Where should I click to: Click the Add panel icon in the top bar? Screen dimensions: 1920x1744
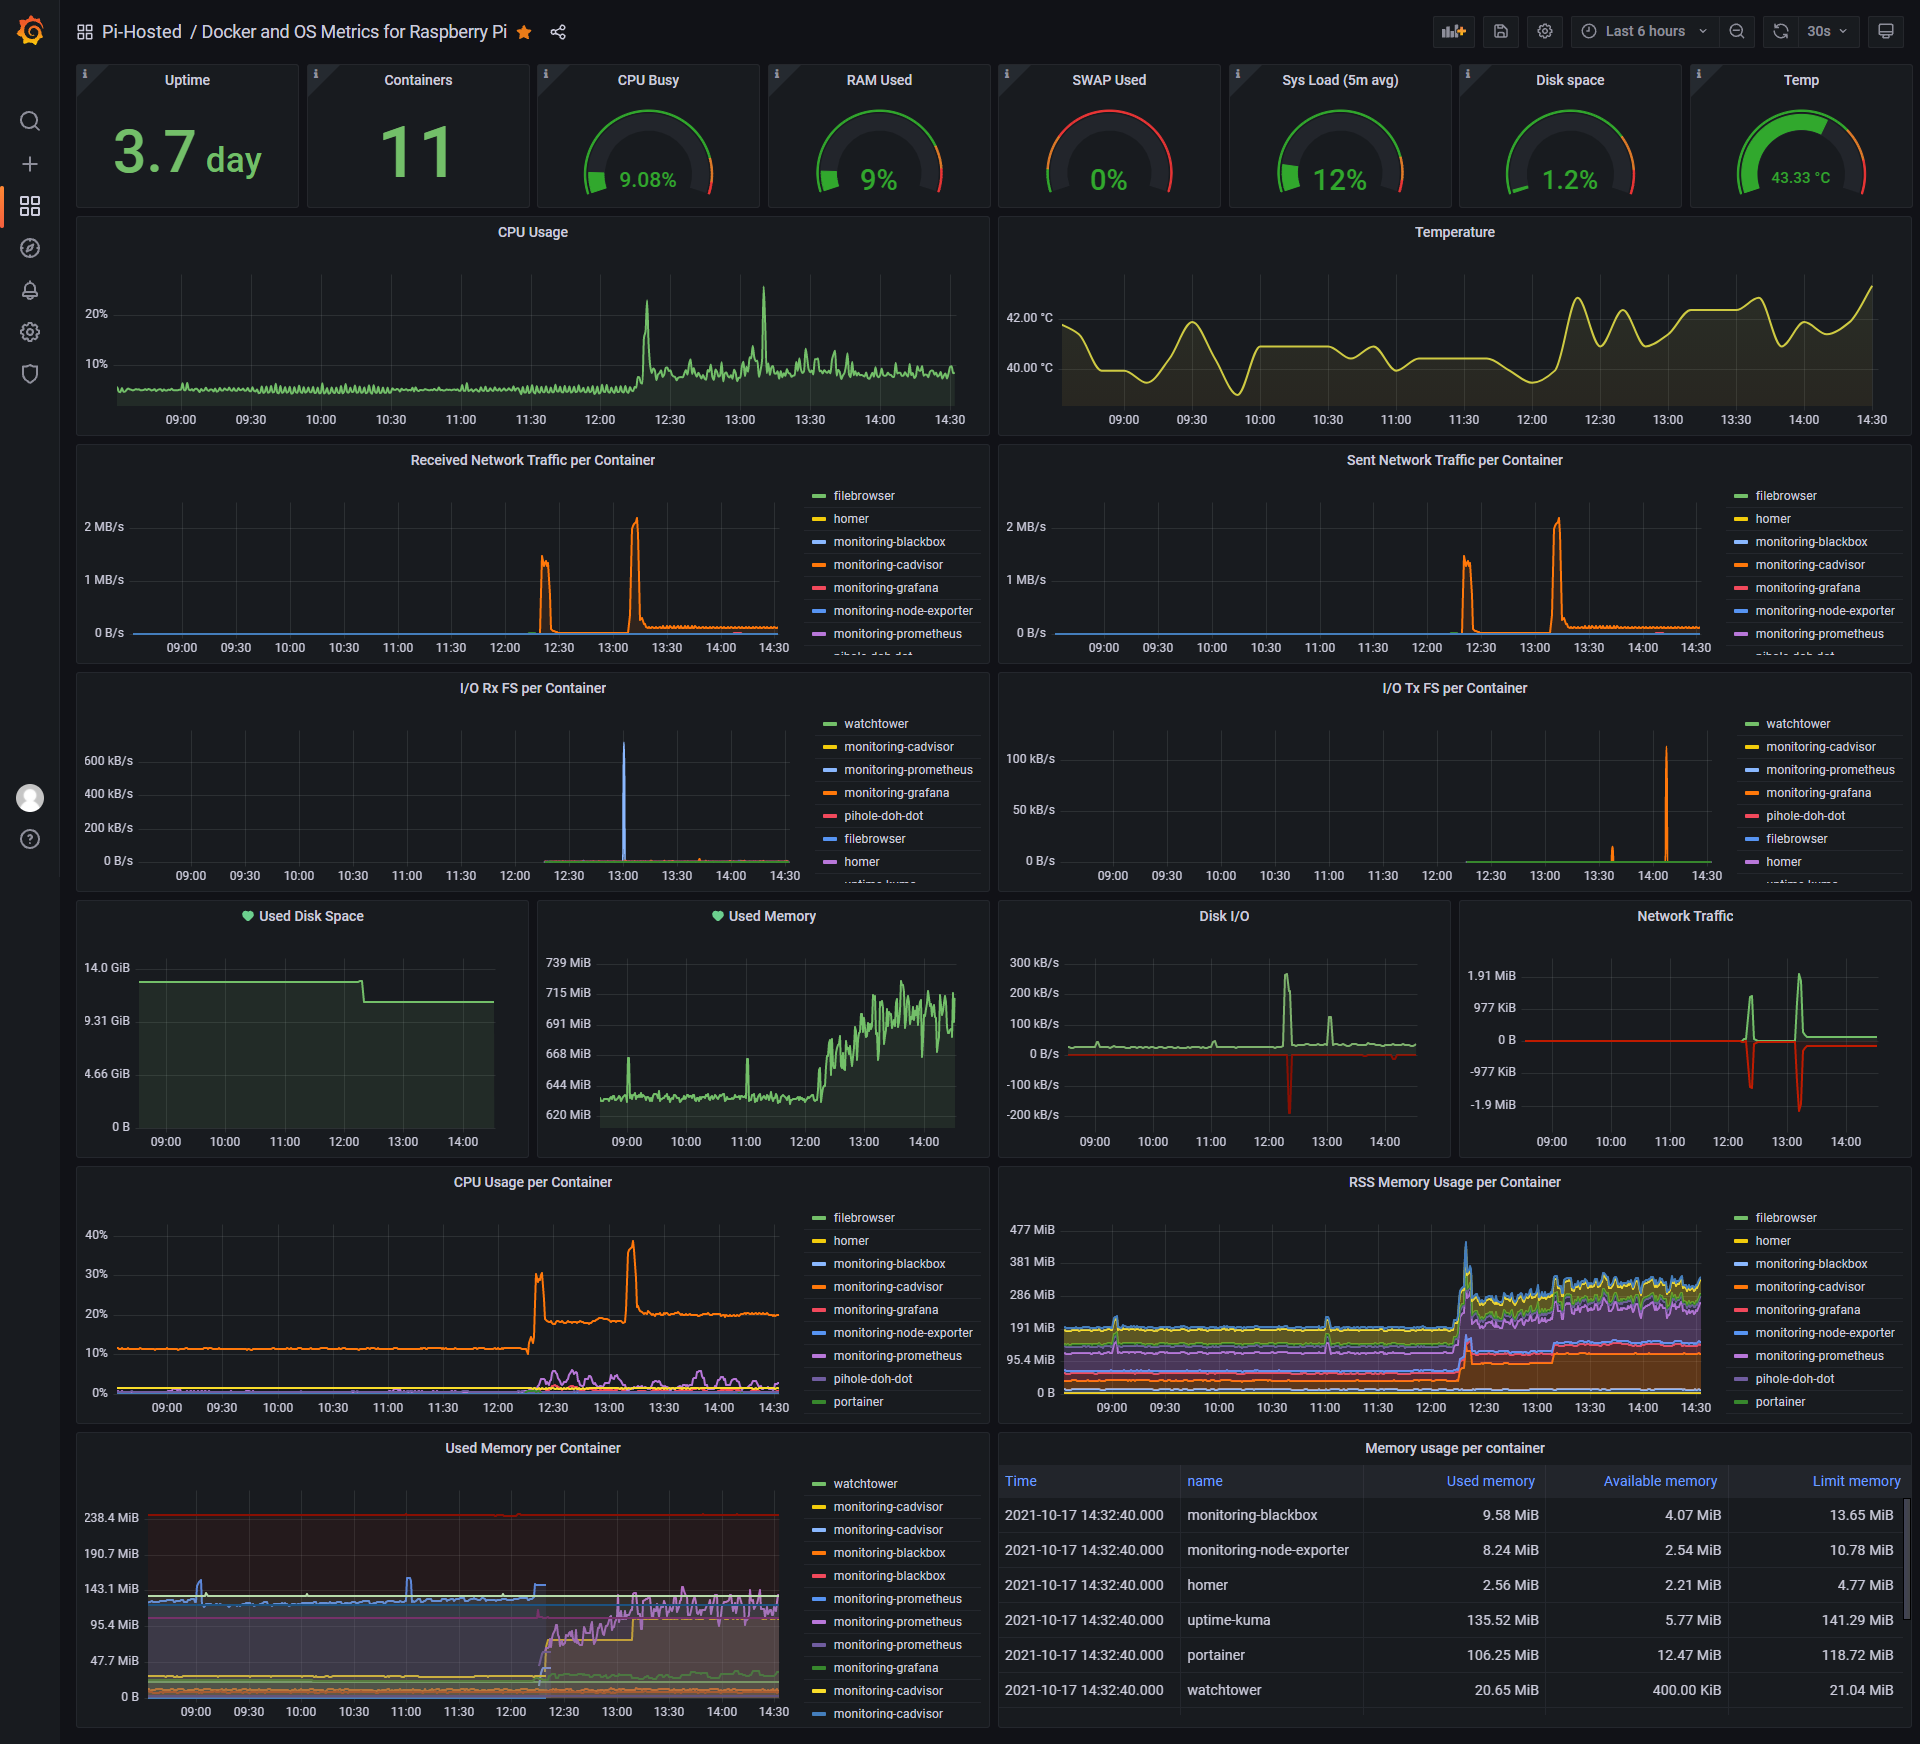[x=1453, y=31]
